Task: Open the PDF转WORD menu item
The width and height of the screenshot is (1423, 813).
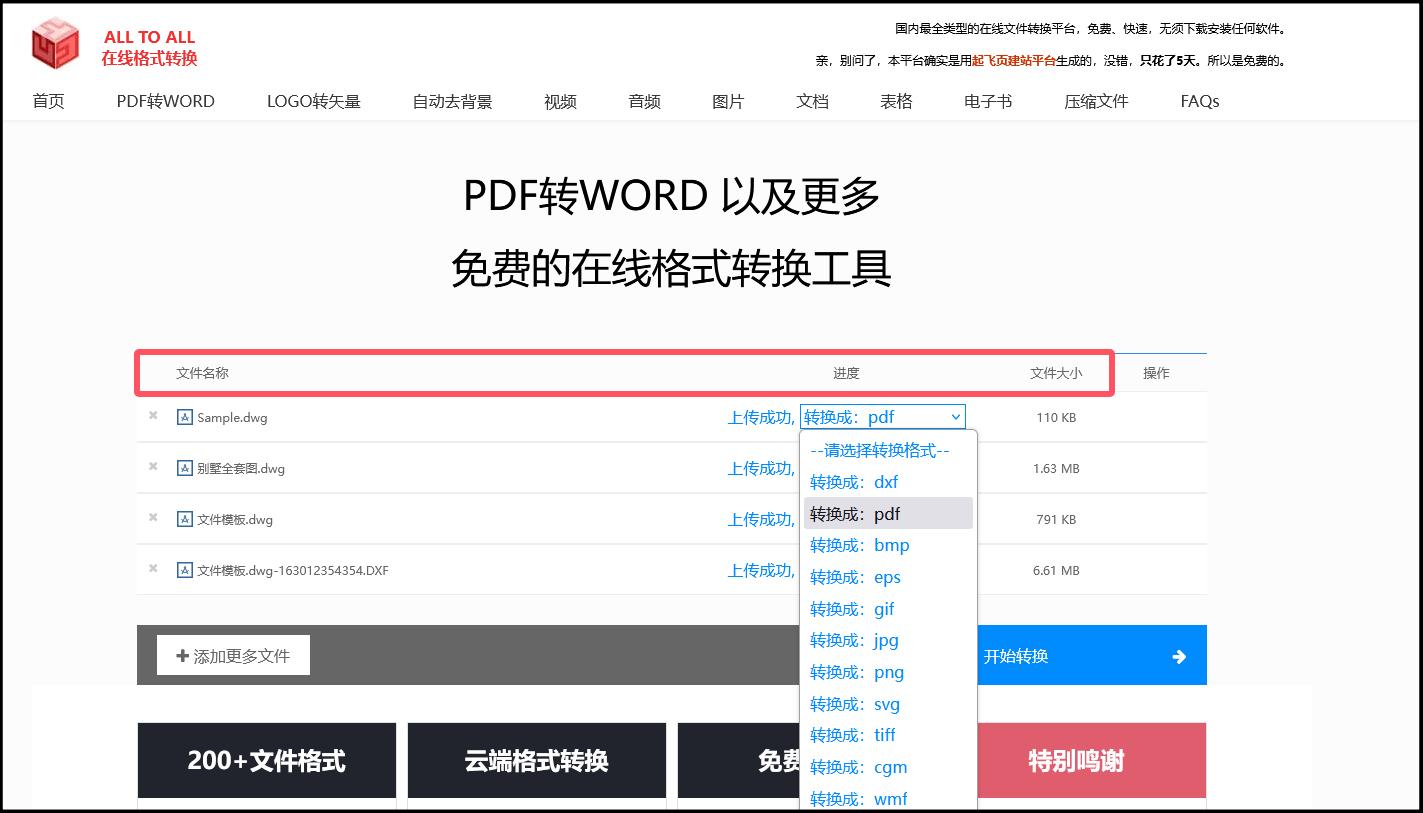Action: coord(165,101)
